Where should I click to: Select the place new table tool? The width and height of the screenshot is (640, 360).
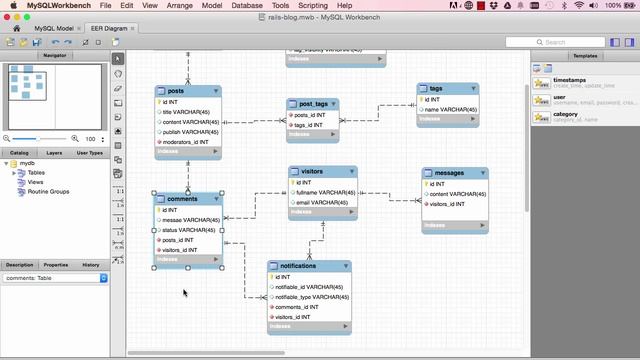118,146
